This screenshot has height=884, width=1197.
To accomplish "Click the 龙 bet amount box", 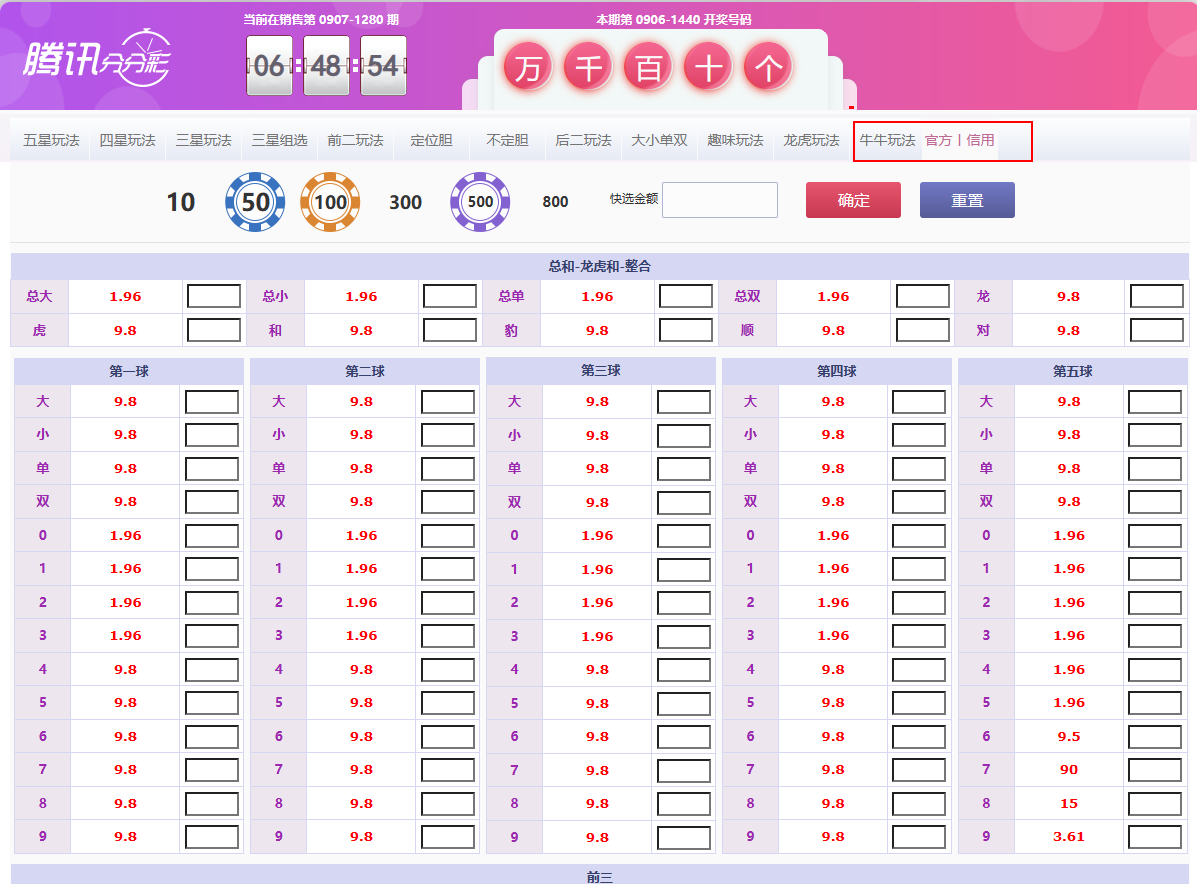I will [1157, 296].
